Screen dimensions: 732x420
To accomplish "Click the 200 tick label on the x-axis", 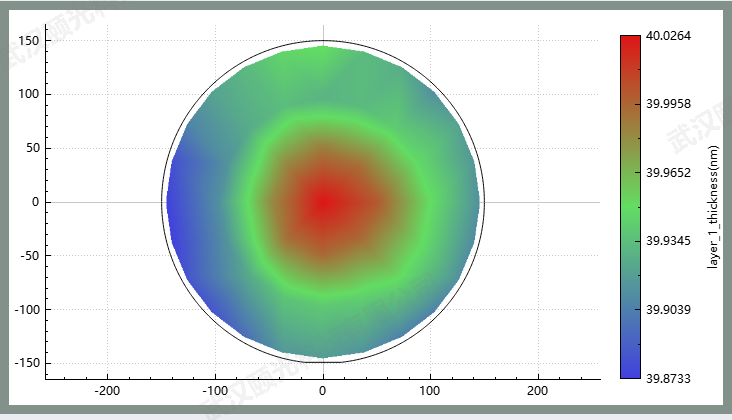I will click(537, 390).
